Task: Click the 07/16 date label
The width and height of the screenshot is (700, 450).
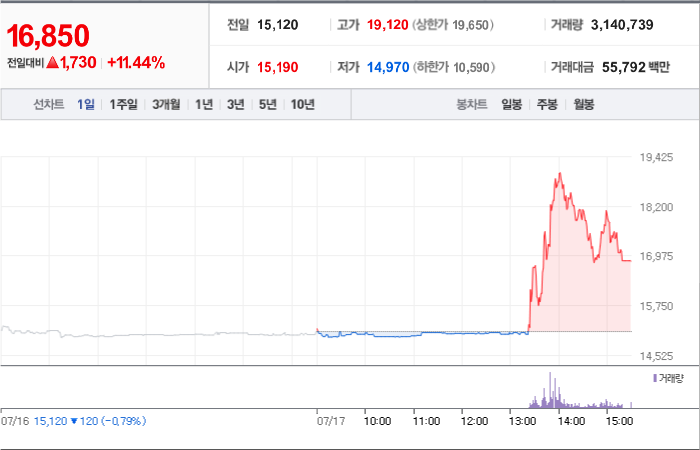Action: (x=15, y=421)
